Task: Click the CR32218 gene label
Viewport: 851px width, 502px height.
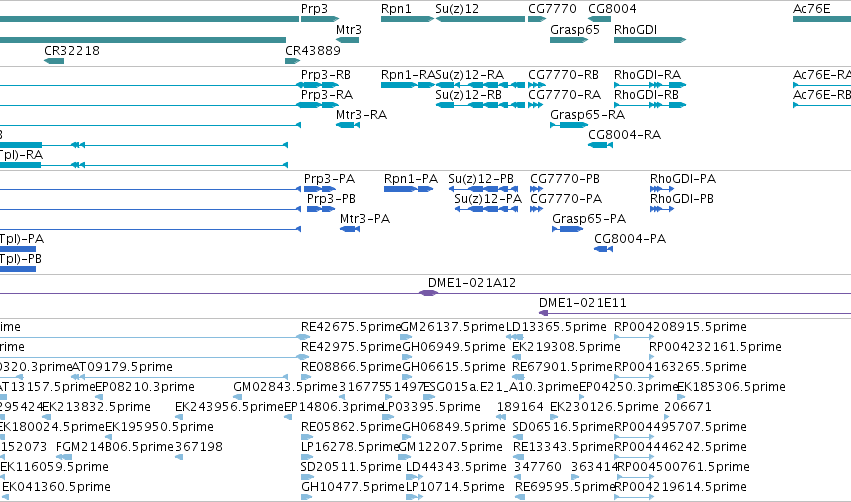Action: pyautogui.click(x=72, y=50)
